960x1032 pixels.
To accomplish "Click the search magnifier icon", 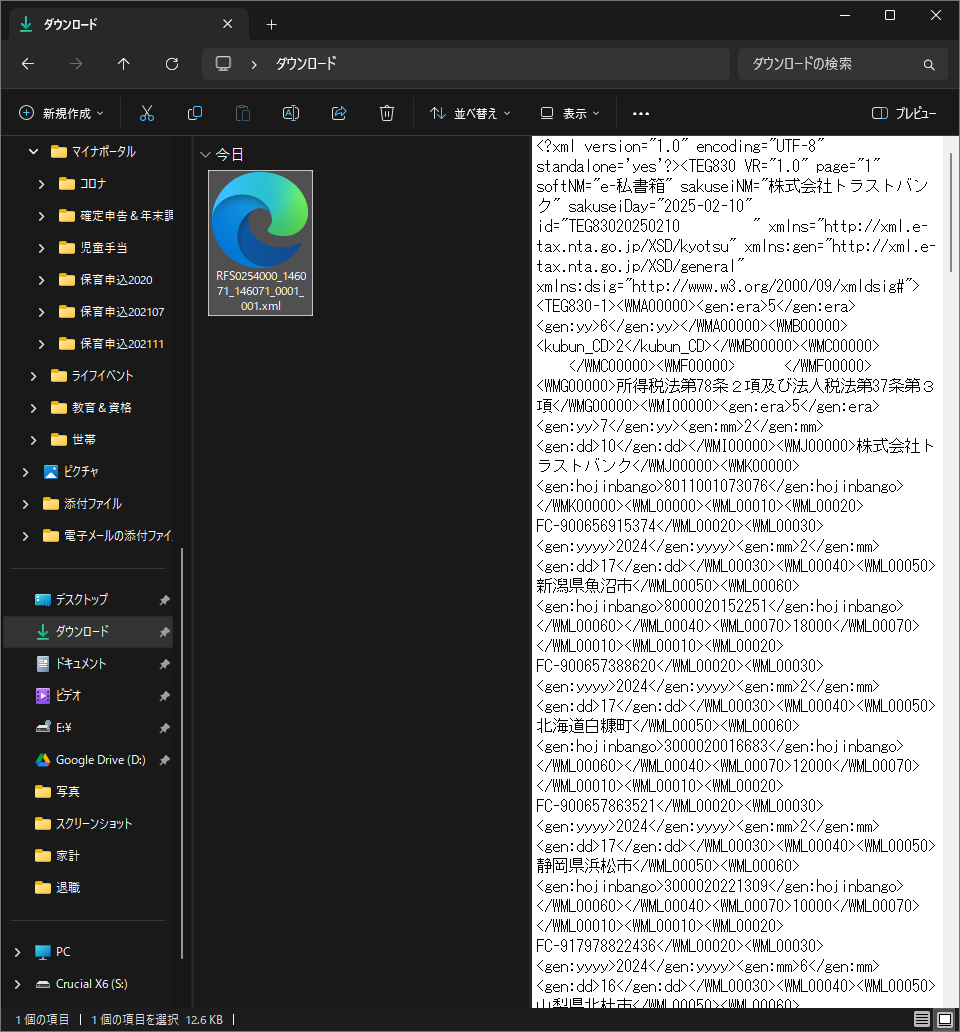I will (x=929, y=64).
